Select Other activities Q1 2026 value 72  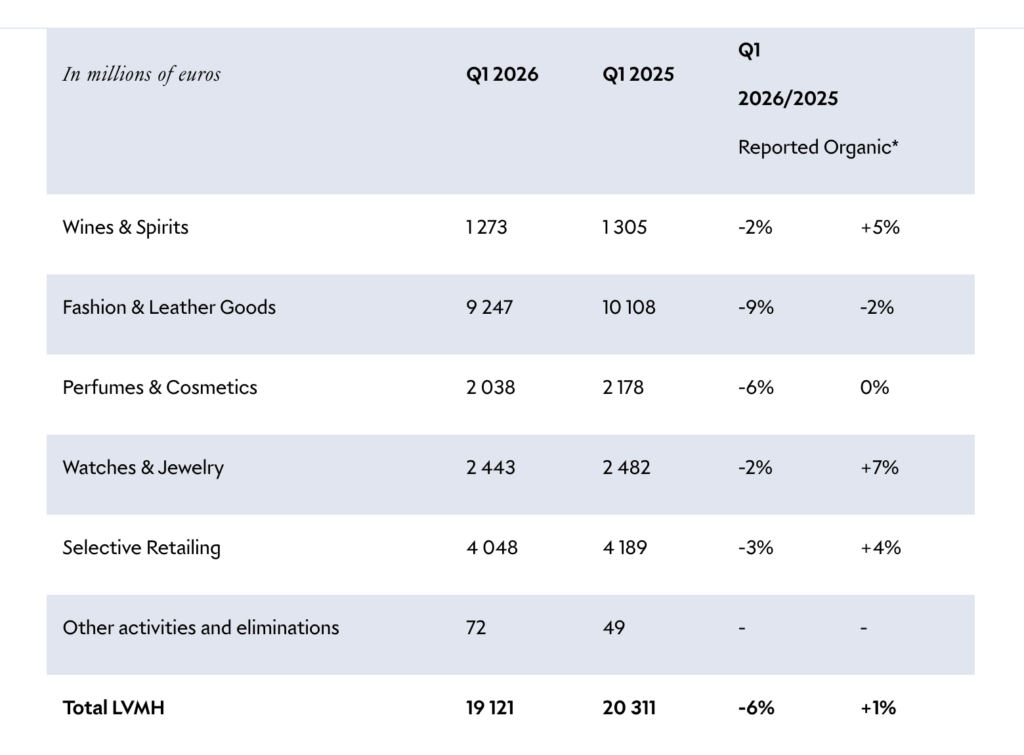476,627
